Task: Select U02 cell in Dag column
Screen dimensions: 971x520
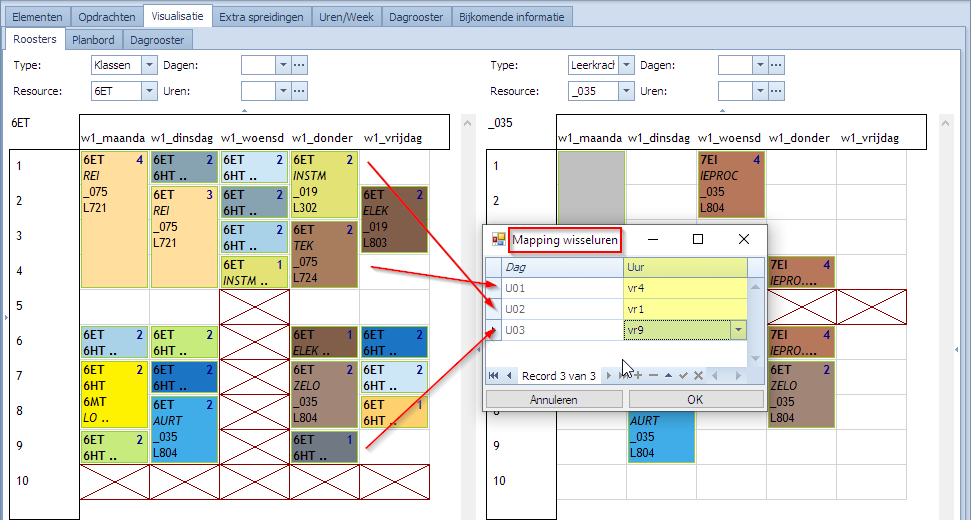Action: (x=562, y=309)
